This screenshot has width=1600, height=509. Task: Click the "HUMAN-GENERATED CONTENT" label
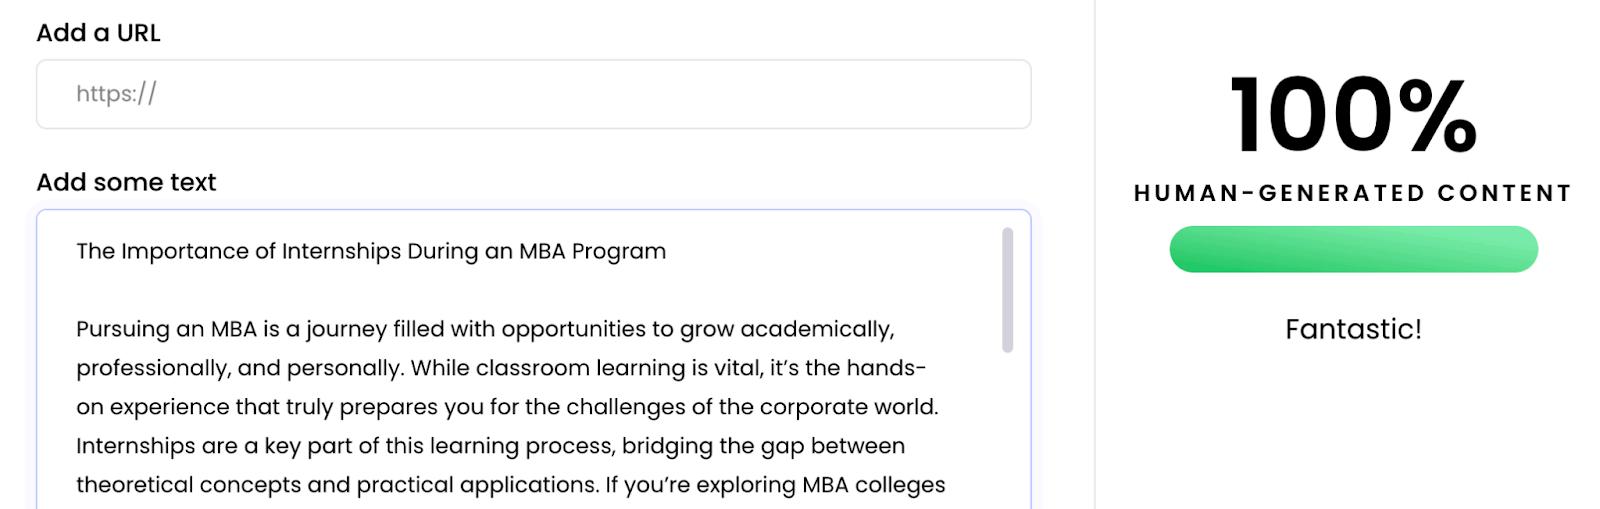[1353, 193]
